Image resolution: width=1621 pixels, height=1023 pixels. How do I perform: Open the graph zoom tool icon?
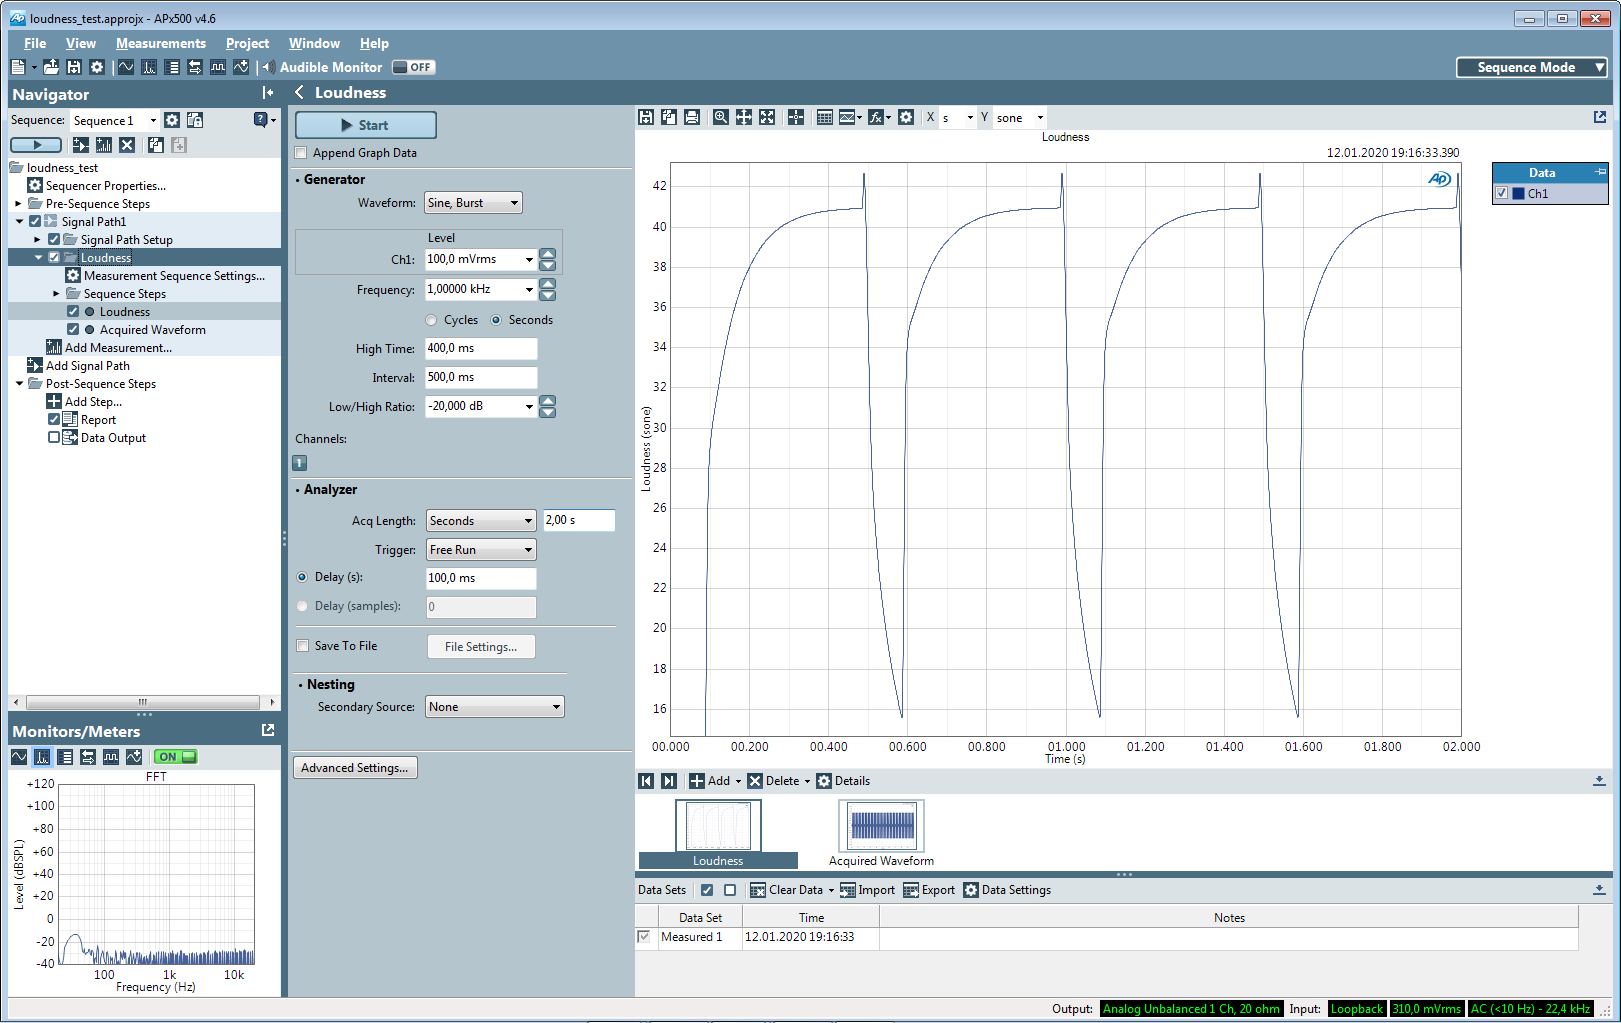coord(719,117)
